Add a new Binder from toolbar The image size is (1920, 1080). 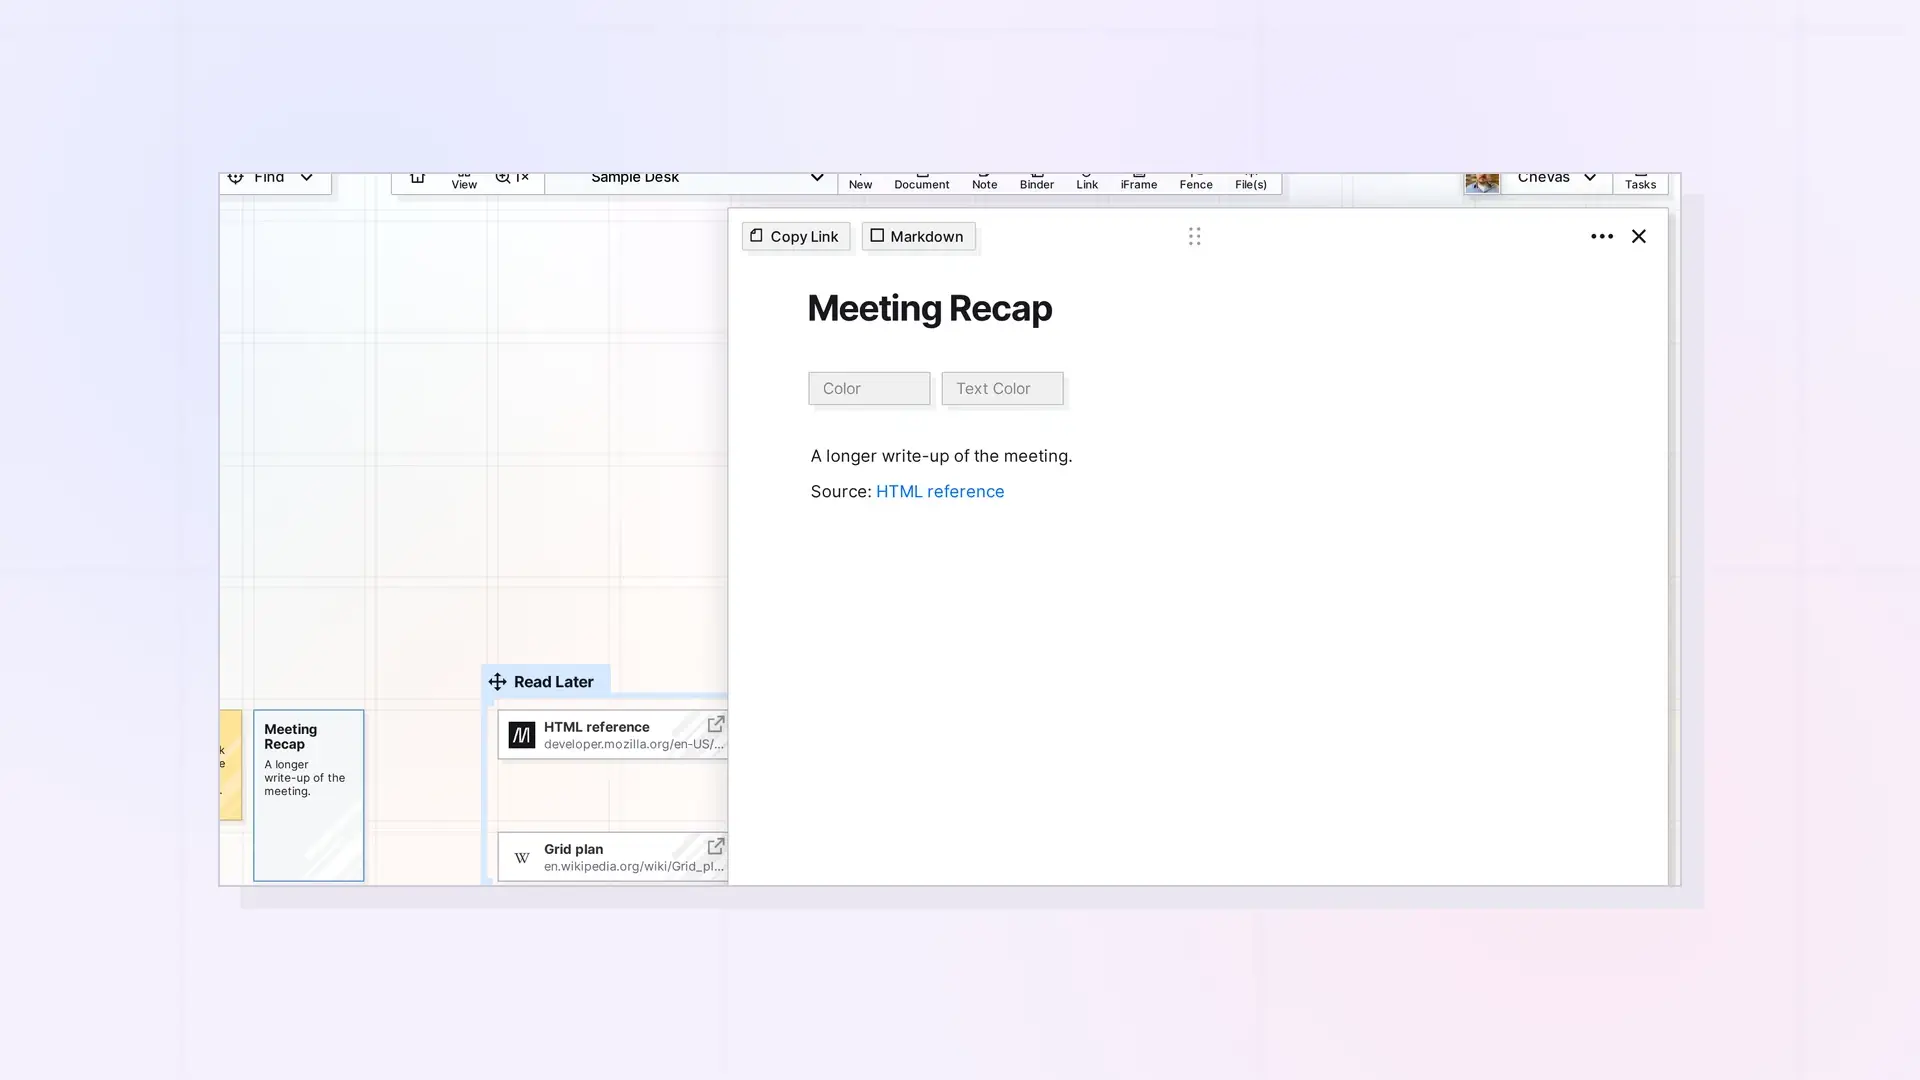[x=1036, y=182]
